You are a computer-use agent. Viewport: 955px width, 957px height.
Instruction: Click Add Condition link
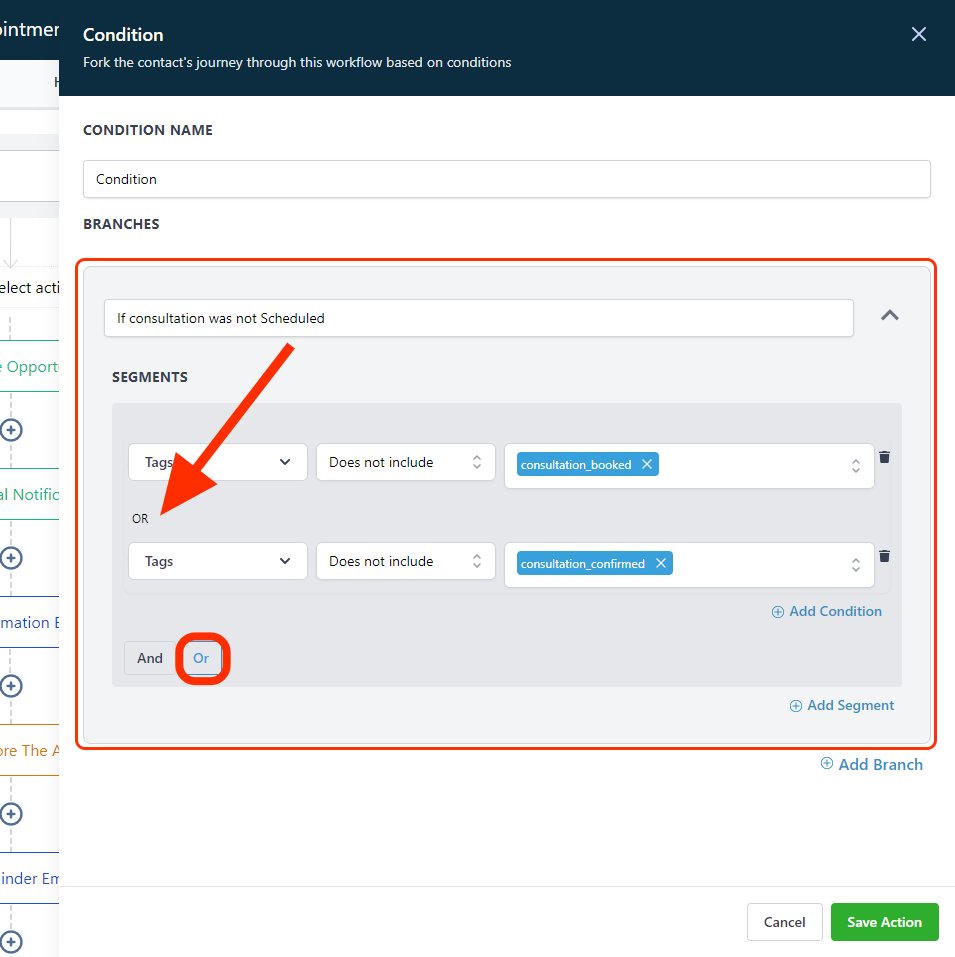(827, 612)
